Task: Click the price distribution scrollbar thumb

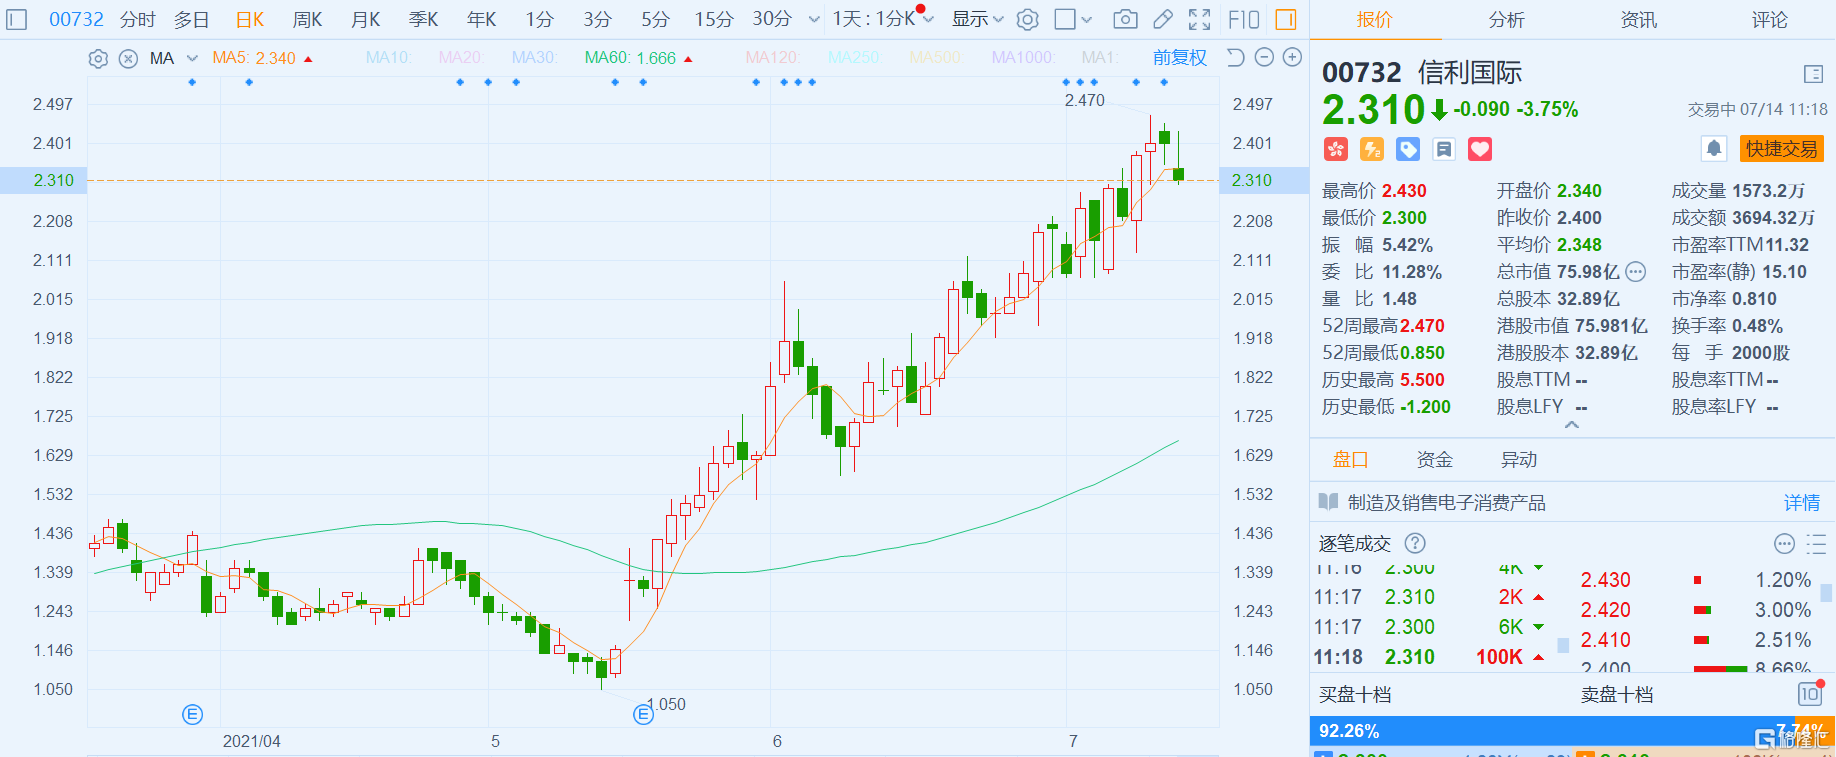Action: 1826,593
